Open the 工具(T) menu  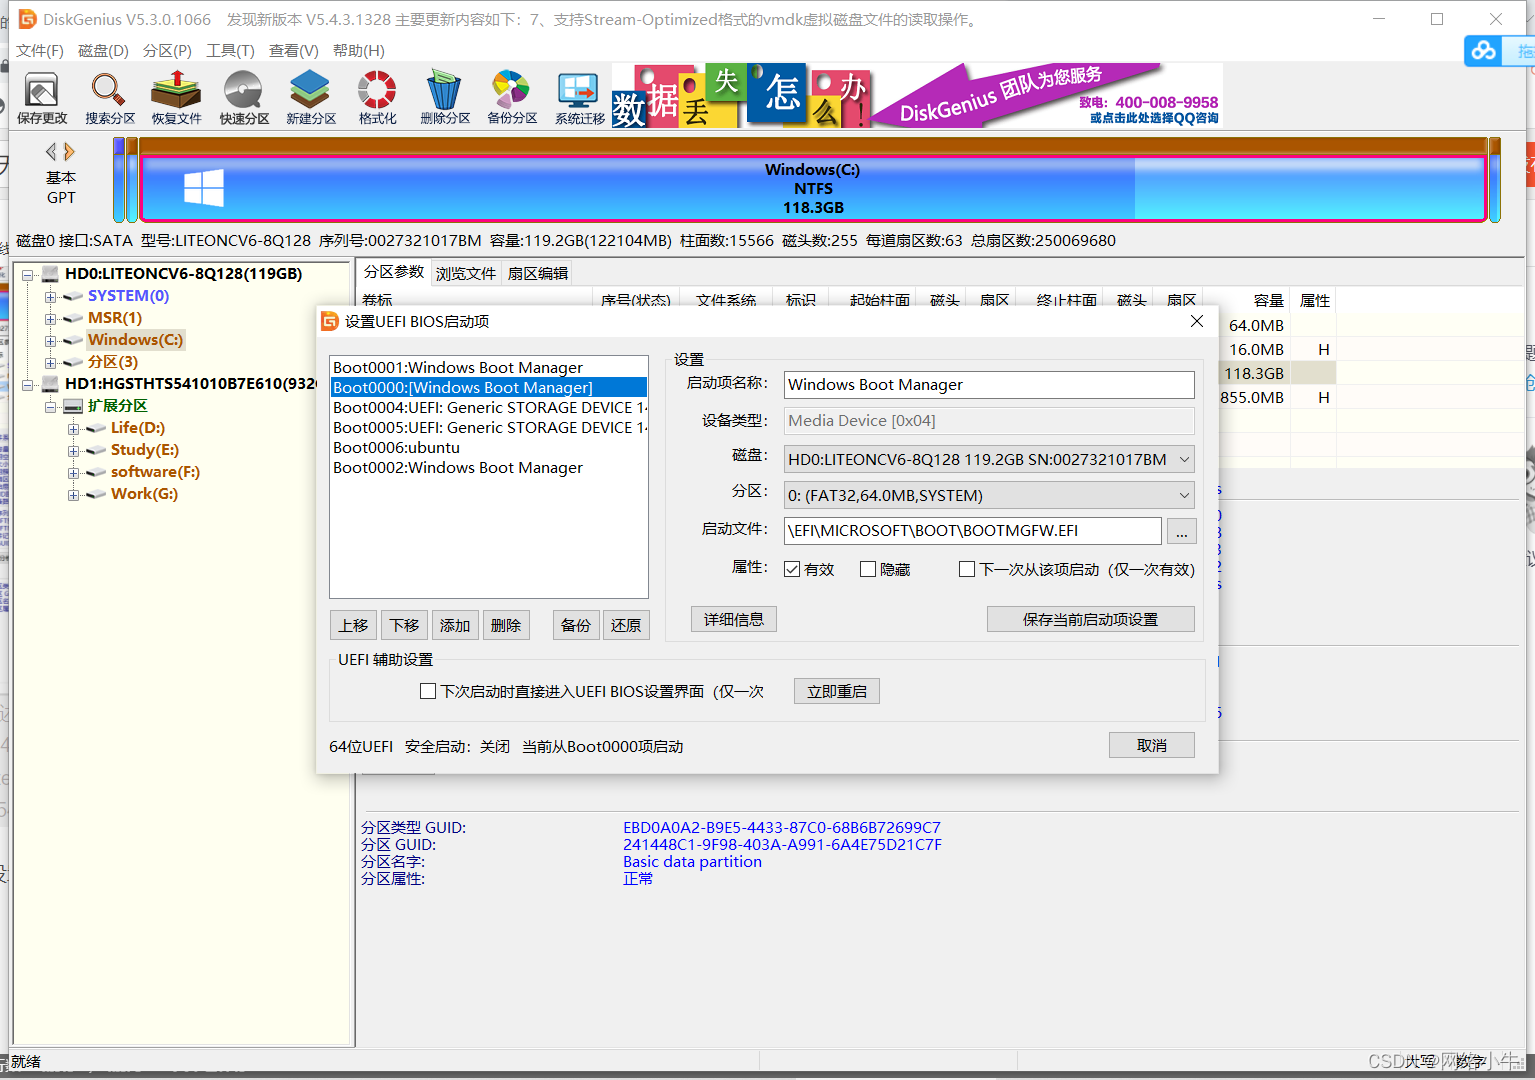click(x=230, y=51)
